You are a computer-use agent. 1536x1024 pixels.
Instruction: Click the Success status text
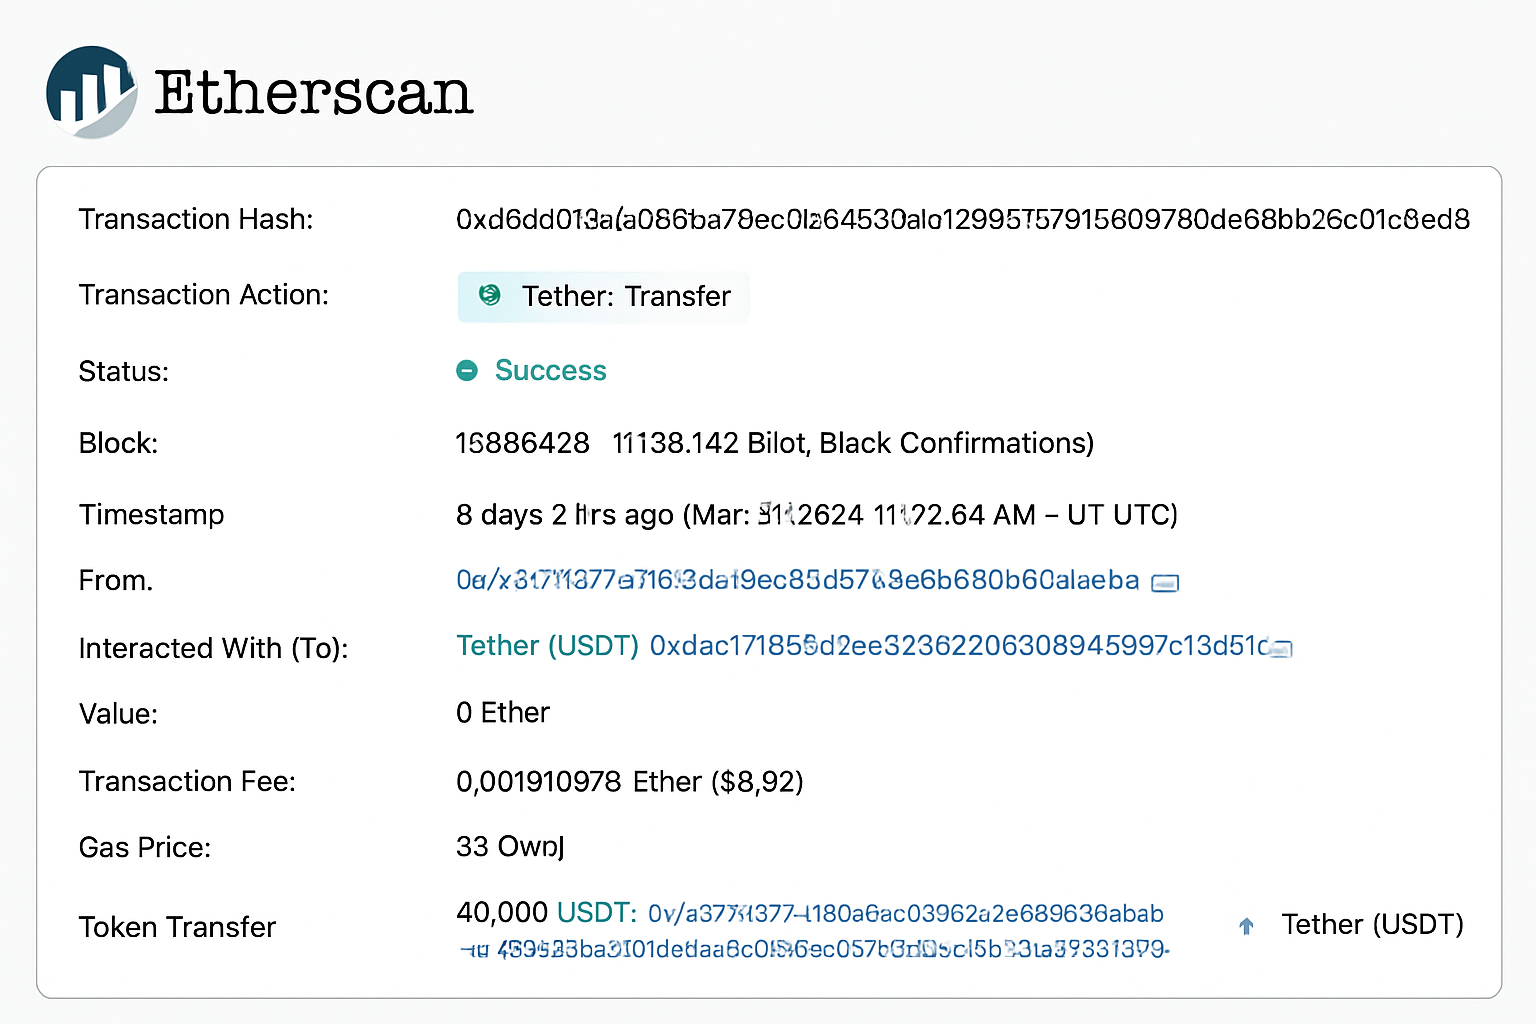click(550, 370)
